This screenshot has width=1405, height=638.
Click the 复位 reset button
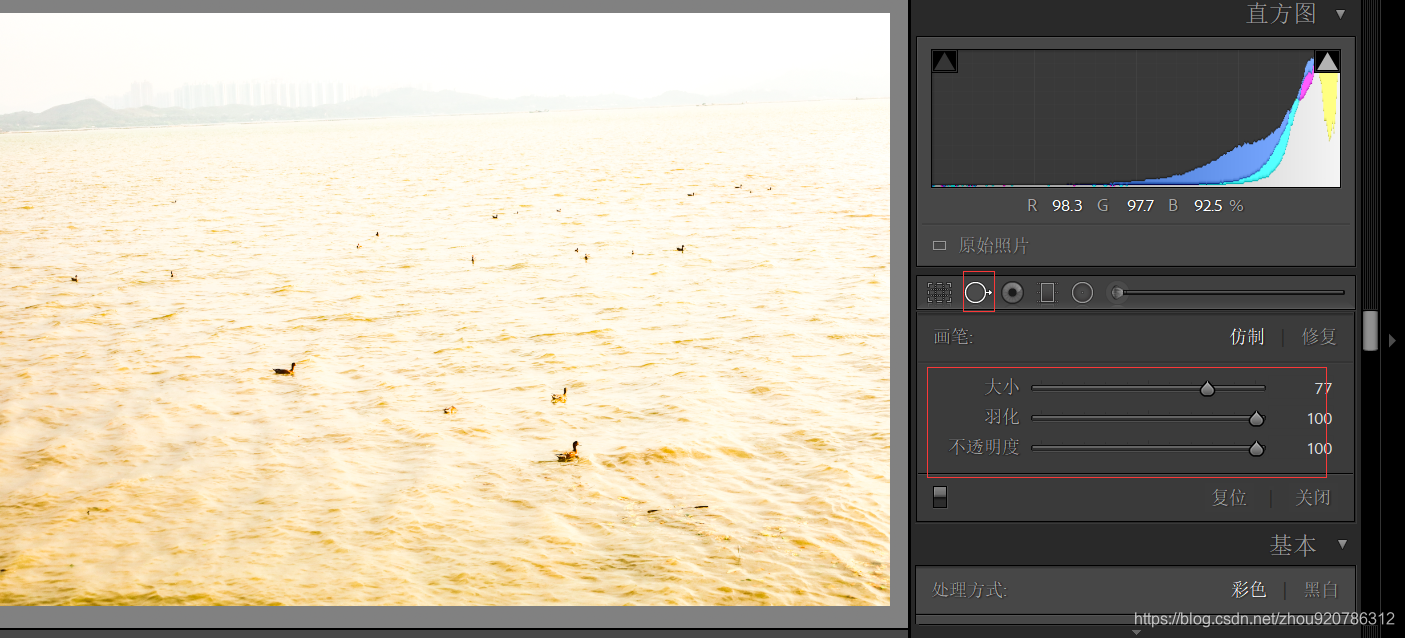click(1229, 497)
